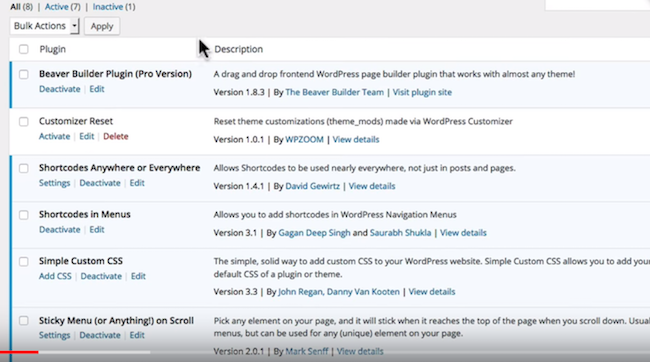Edit Simple Custom CSS plugin

[x=138, y=276]
